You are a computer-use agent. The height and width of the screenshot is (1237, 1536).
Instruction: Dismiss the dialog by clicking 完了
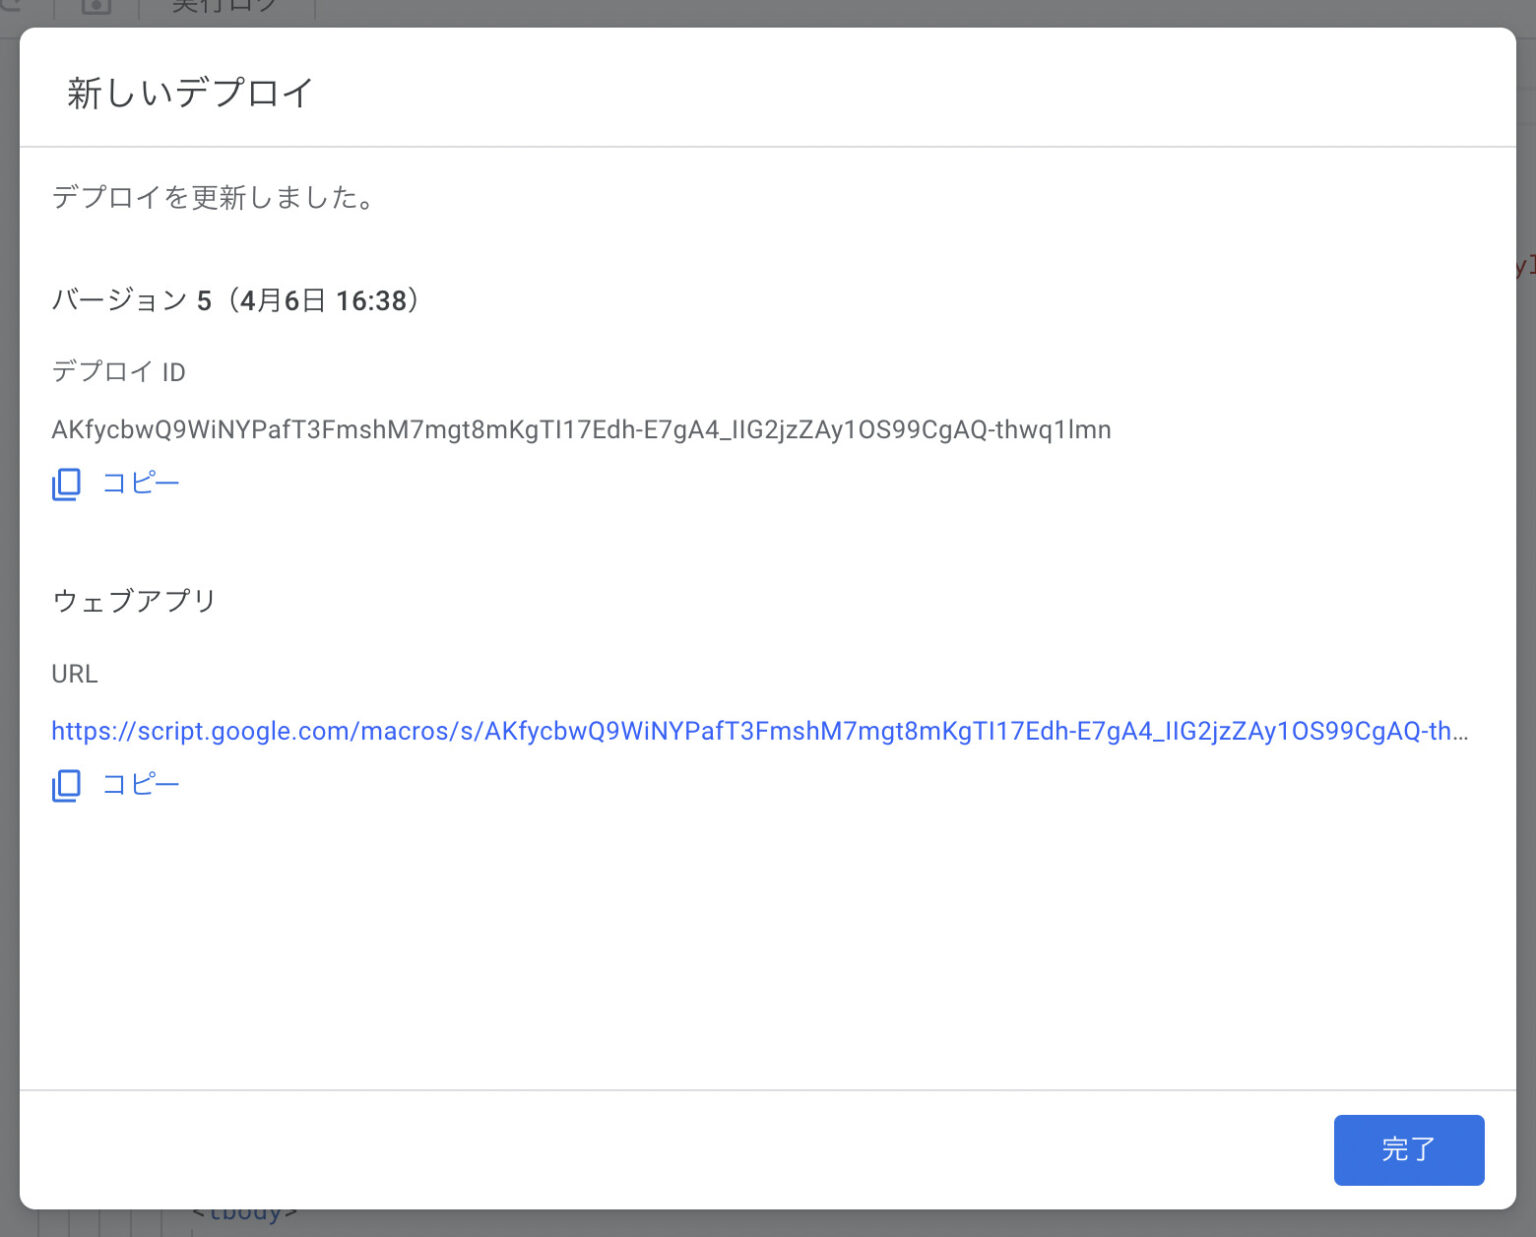click(1409, 1150)
